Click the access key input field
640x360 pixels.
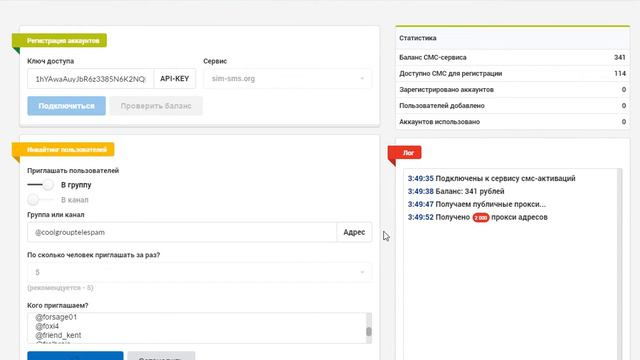90,79
